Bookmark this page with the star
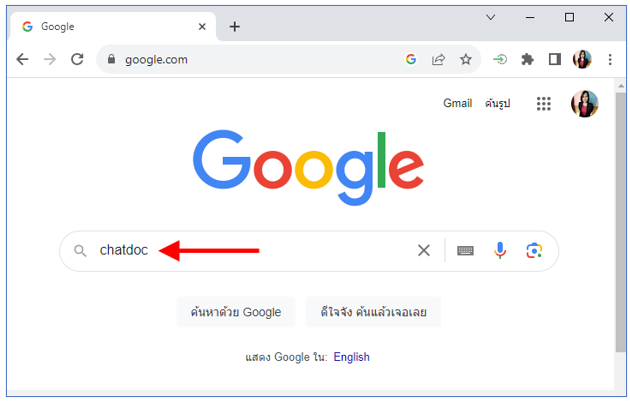 tap(466, 59)
